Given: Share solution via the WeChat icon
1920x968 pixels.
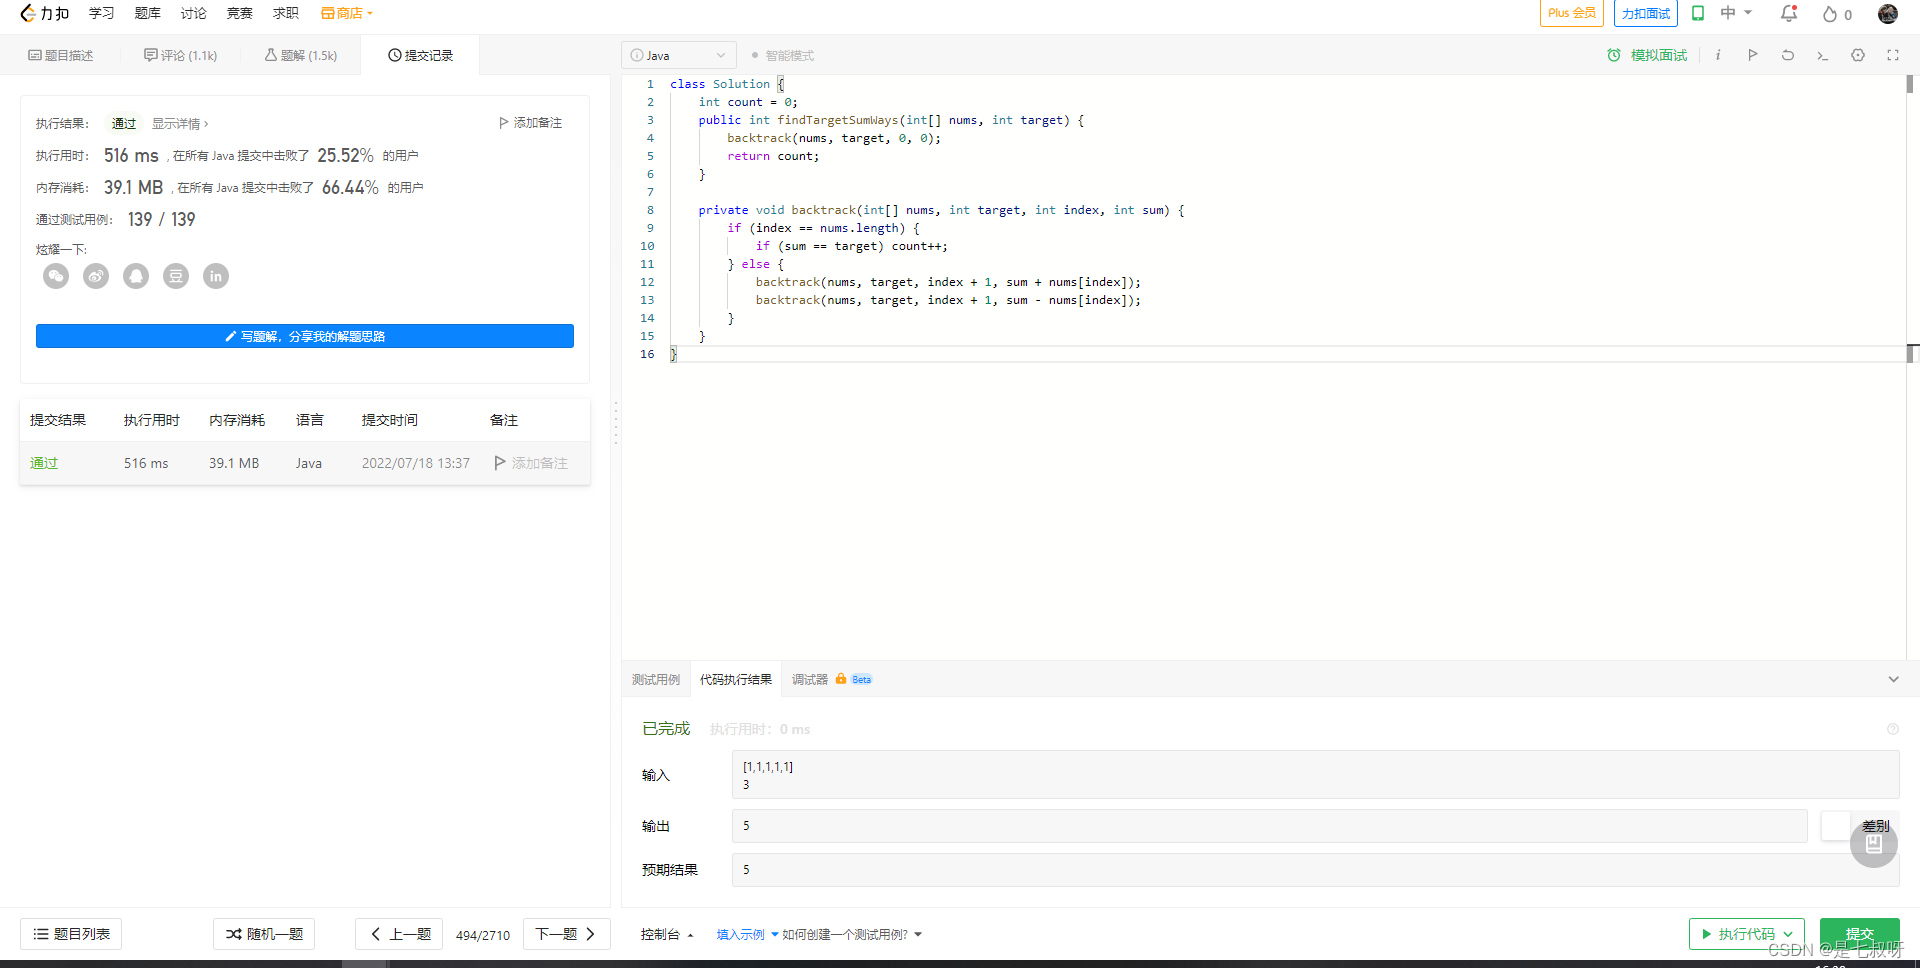Looking at the screenshot, I should pyautogui.click(x=56, y=276).
